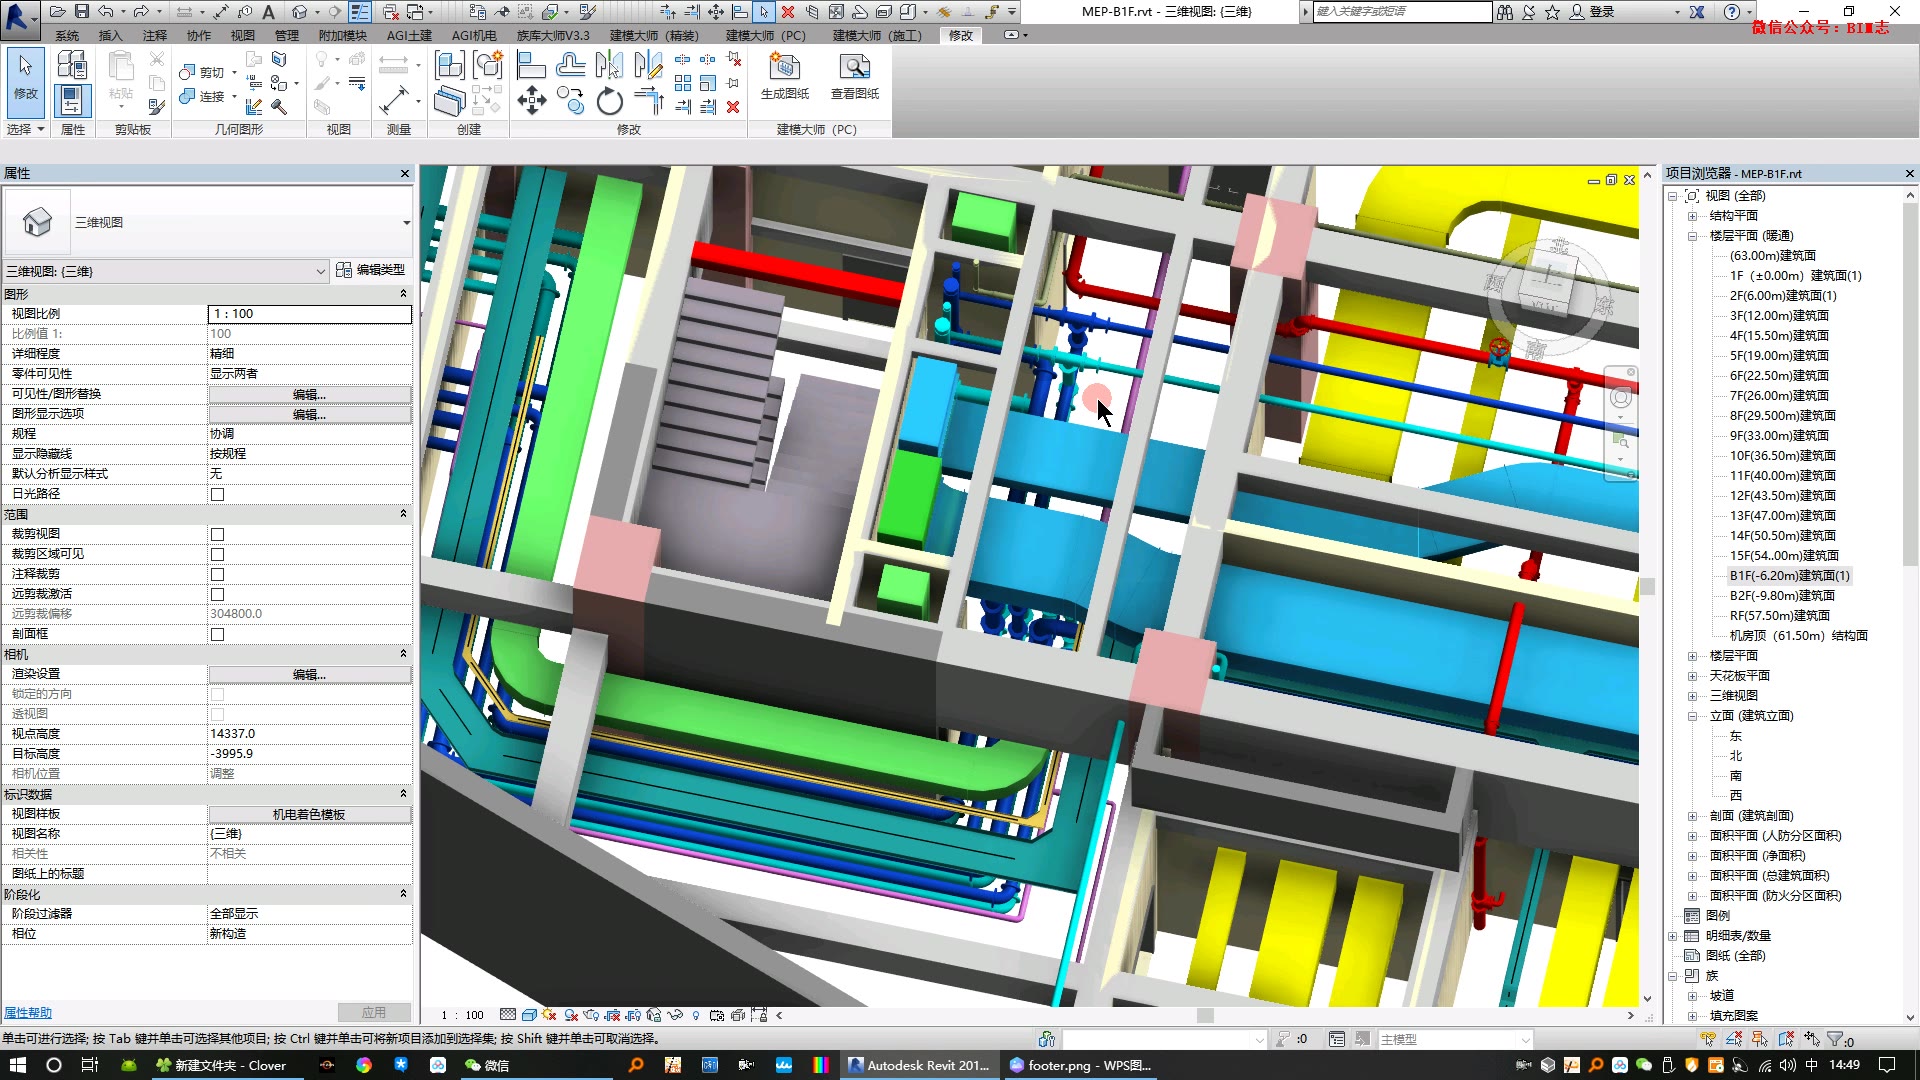This screenshot has width=1920, height=1080.
Task: Click the Copy tool icon
Action: tap(570, 101)
